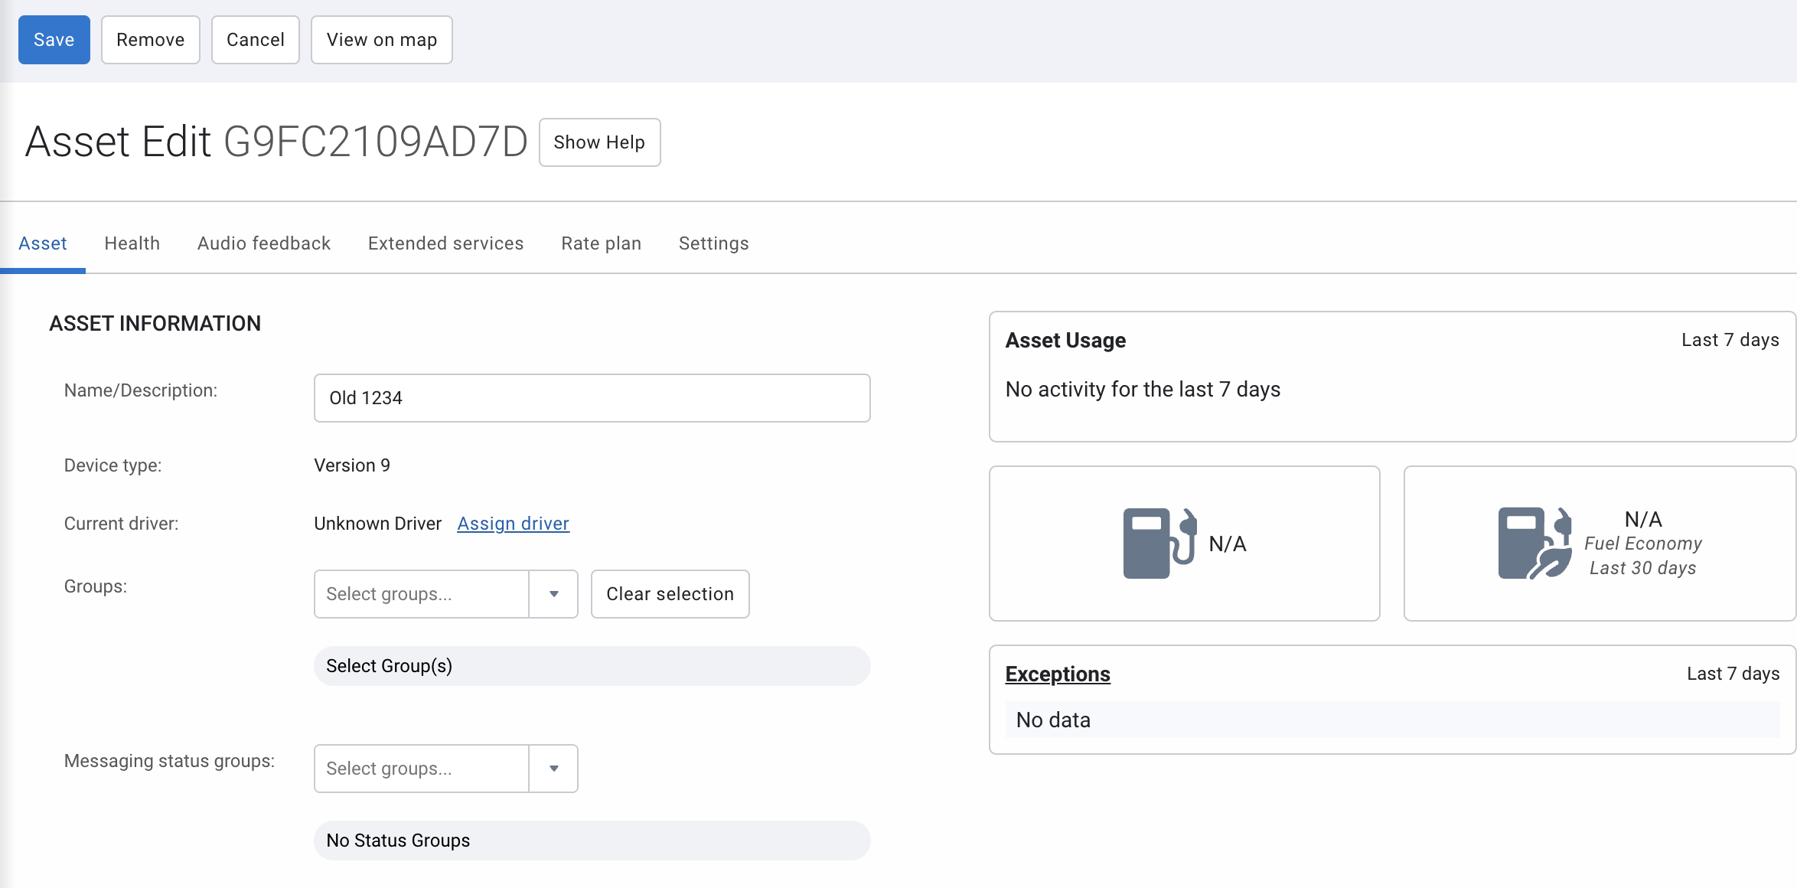This screenshot has width=1797, height=888.
Task: Click the Fuel Economy leaf pump icon
Action: pos(1535,543)
